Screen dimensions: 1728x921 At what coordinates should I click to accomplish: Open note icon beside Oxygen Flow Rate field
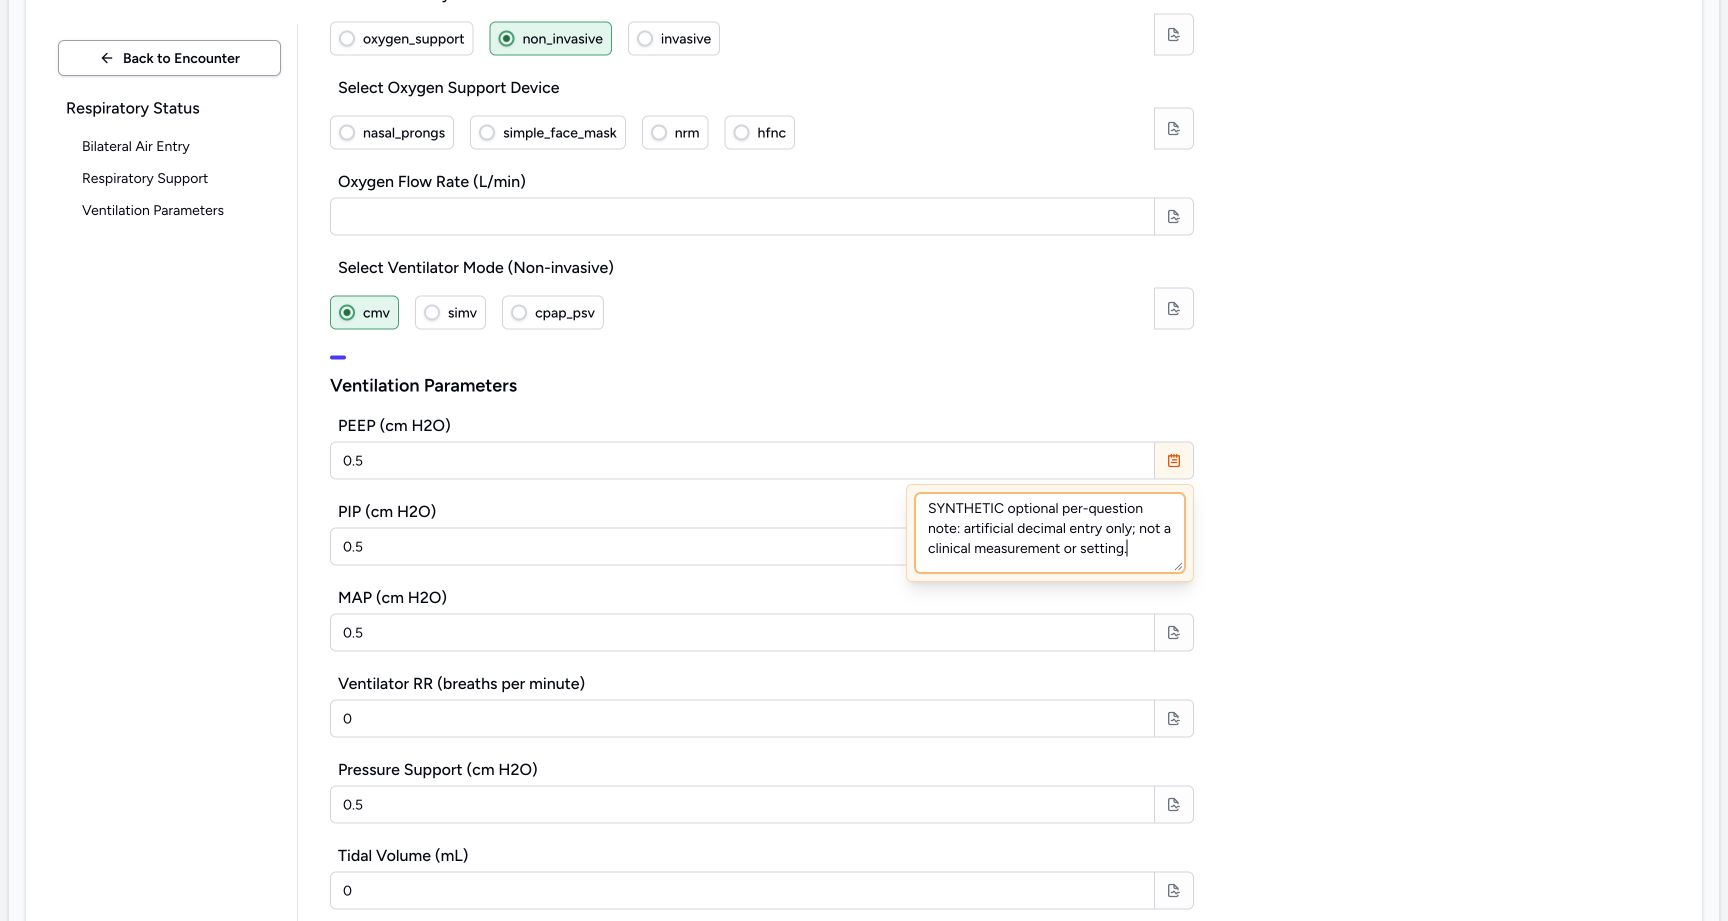(1173, 217)
